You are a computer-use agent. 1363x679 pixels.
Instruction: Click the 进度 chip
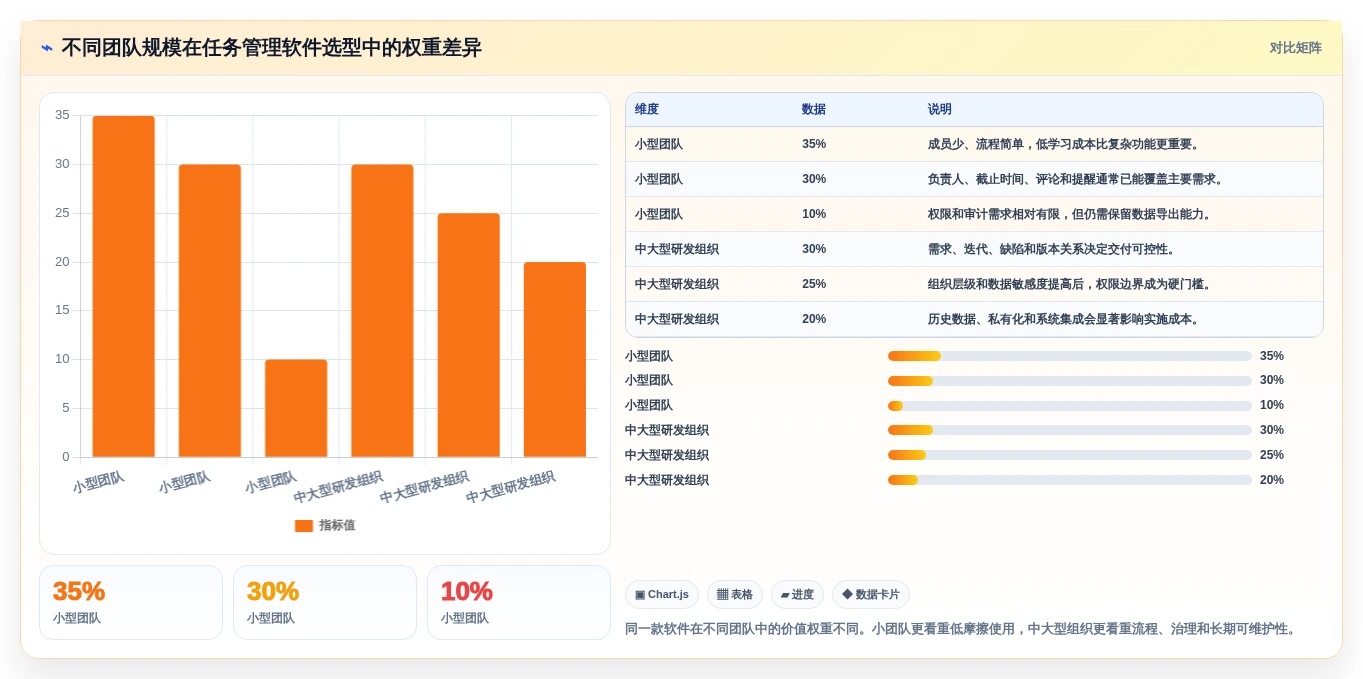[797, 594]
